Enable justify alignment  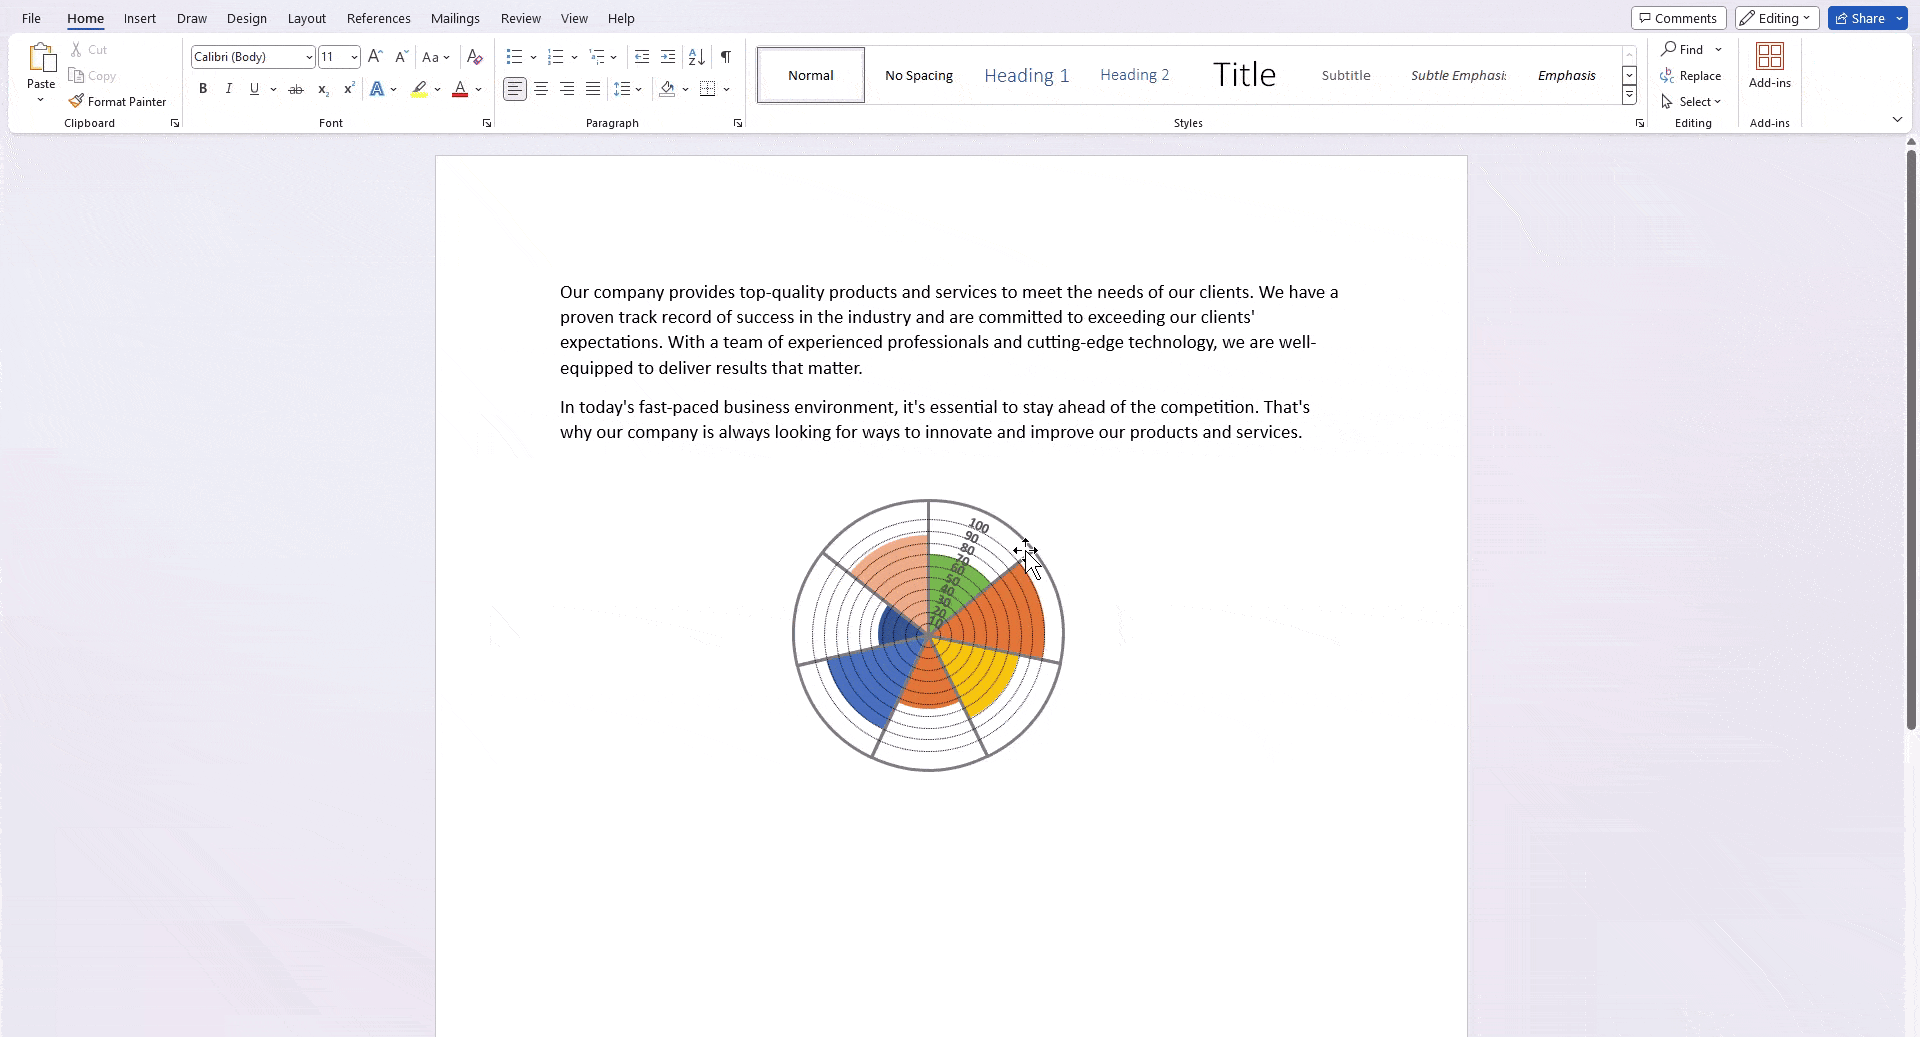click(592, 89)
